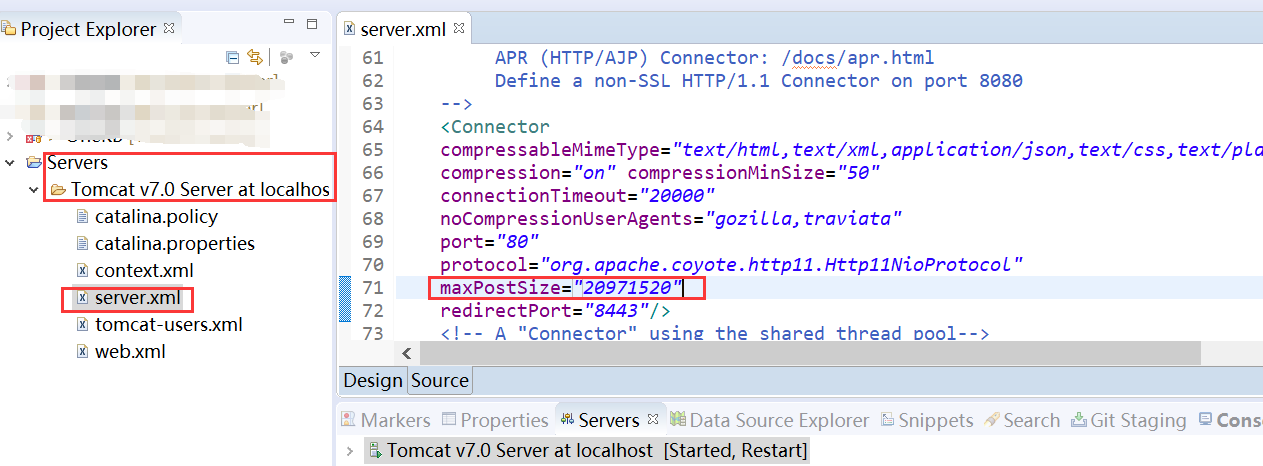Collapse Tomcat v7.0 Server folder node
Image resolution: width=1263 pixels, height=466 pixels.
tap(33, 189)
